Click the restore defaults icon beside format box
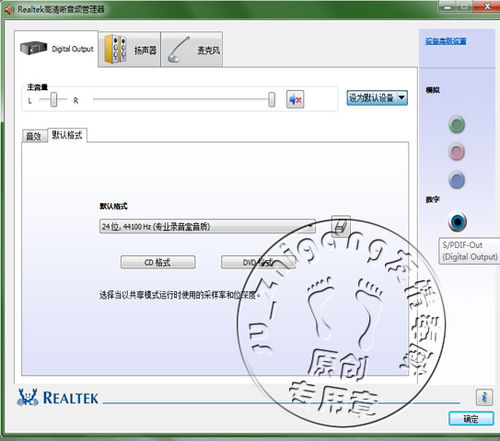This screenshot has height=441, width=500. pyautogui.click(x=341, y=226)
